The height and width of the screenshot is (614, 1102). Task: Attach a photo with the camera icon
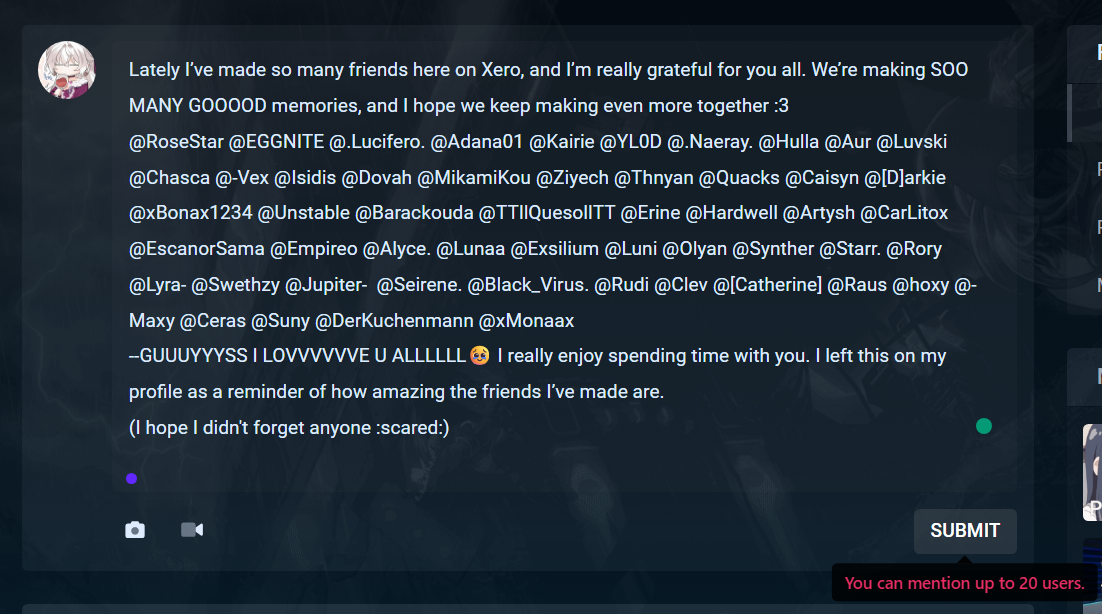coord(135,530)
